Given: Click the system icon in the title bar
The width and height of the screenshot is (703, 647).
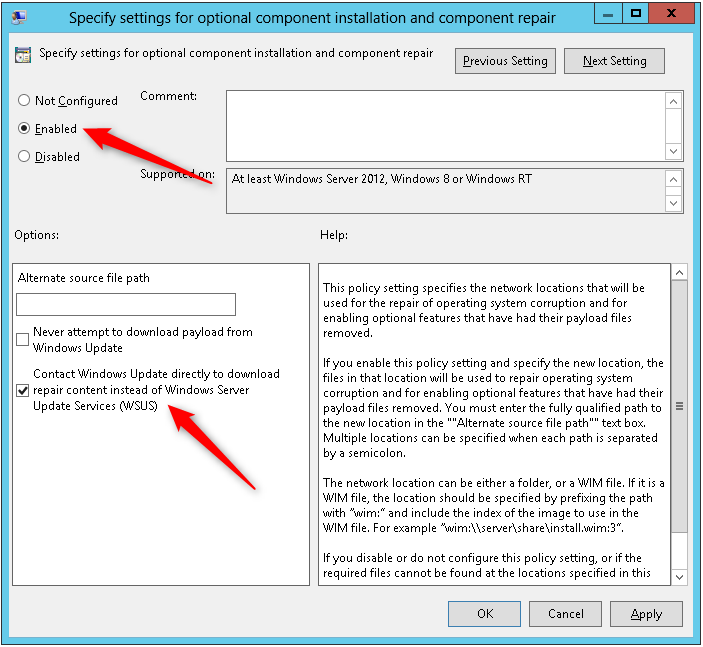Looking at the screenshot, I should click(20, 15).
